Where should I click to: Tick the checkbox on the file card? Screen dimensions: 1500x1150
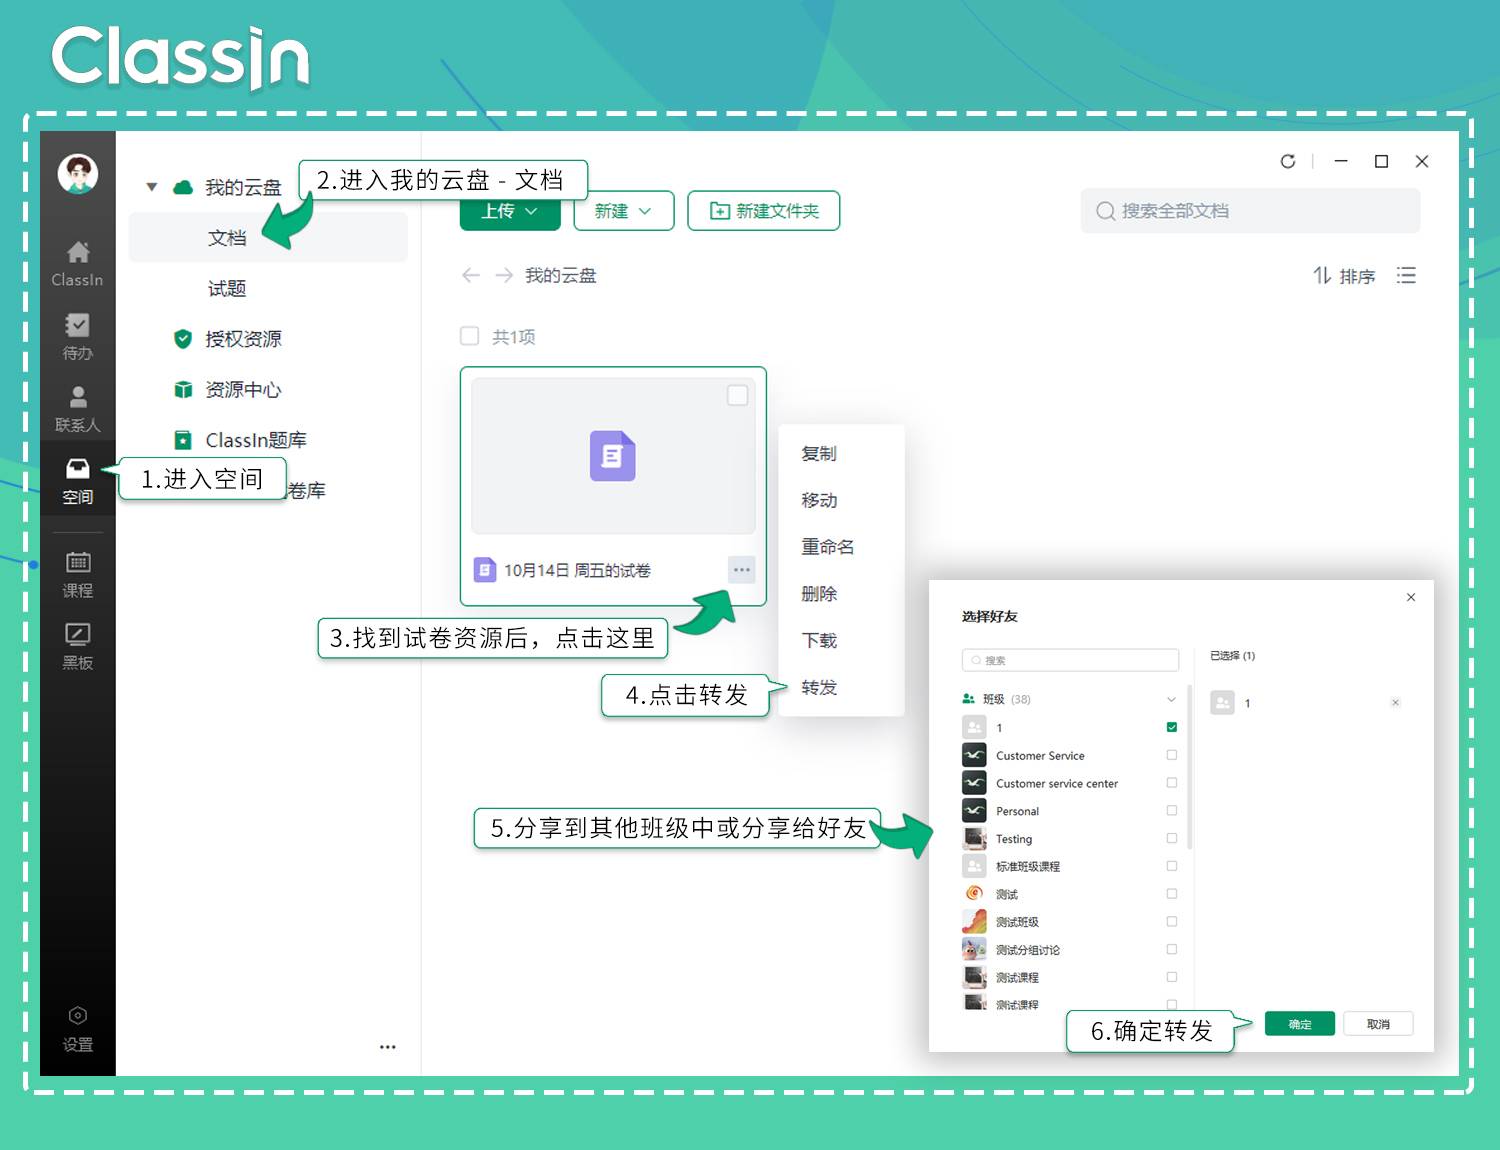pos(737,395)
